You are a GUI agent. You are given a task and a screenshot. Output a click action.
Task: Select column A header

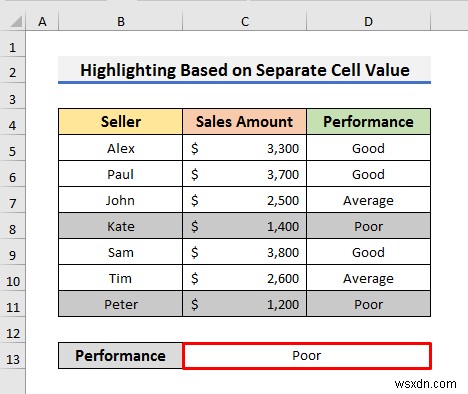pyautogui.click(x=42, y=22)
